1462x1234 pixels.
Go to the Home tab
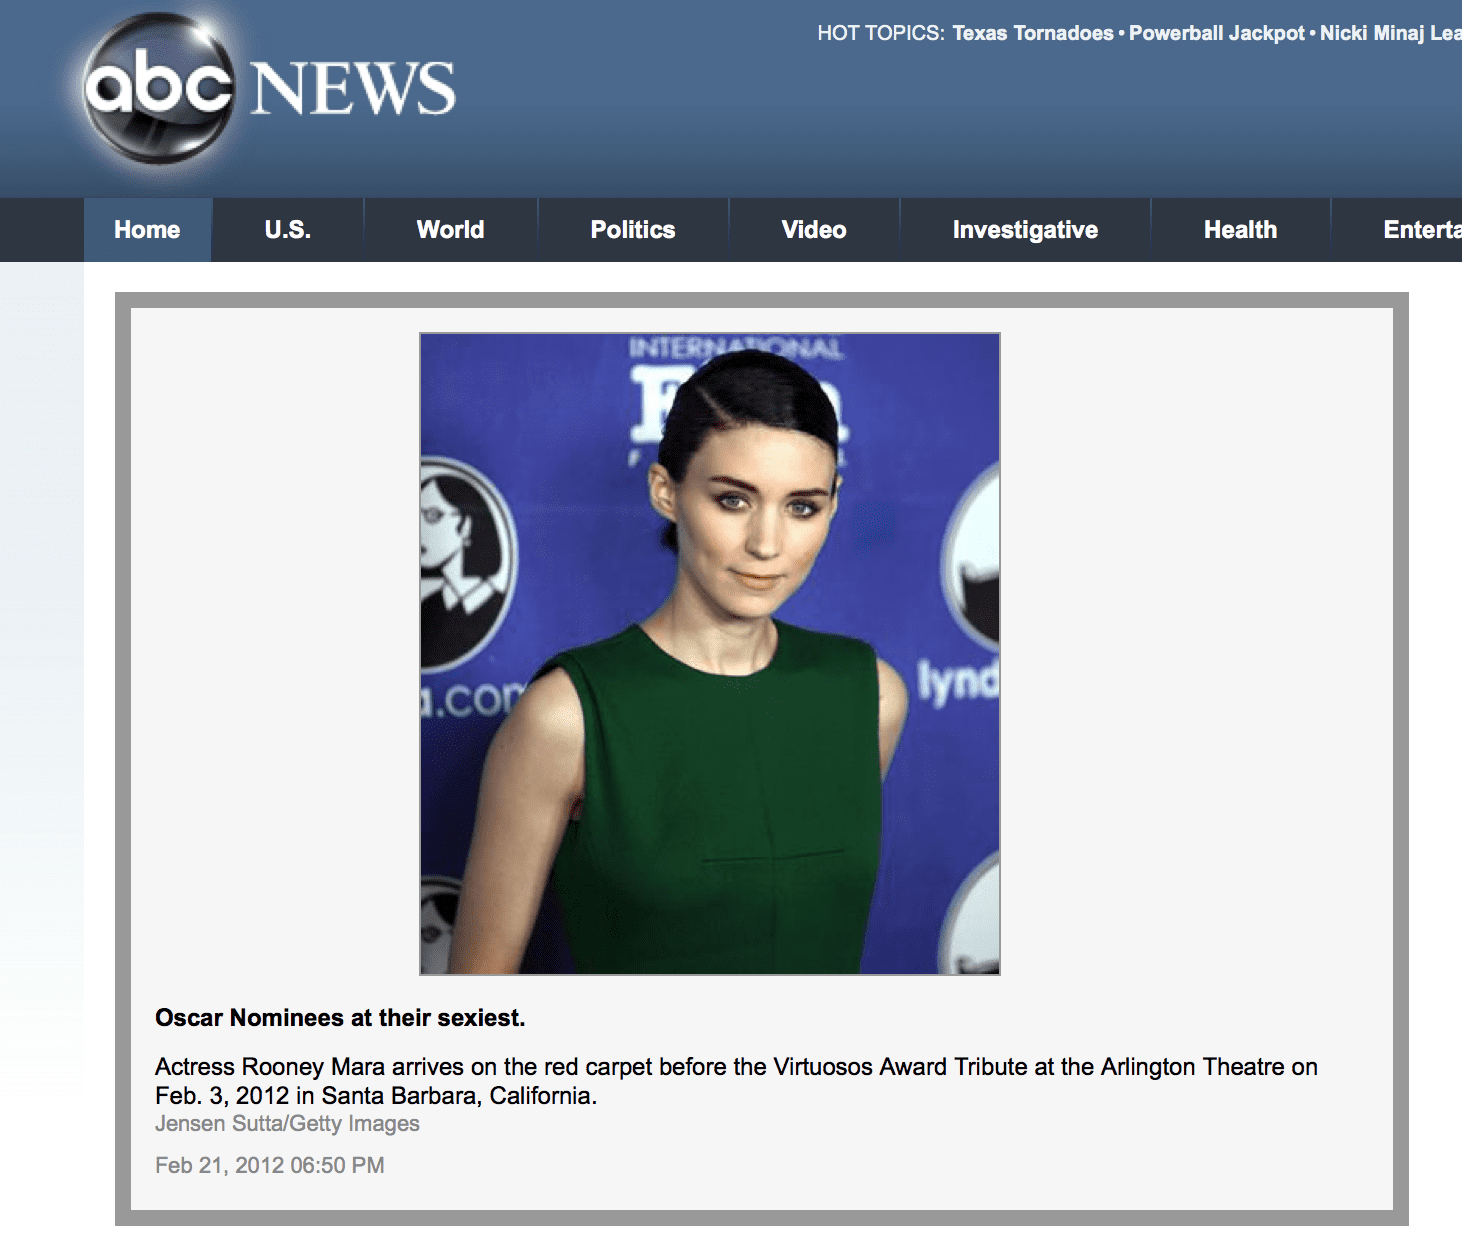pos(147,230)
